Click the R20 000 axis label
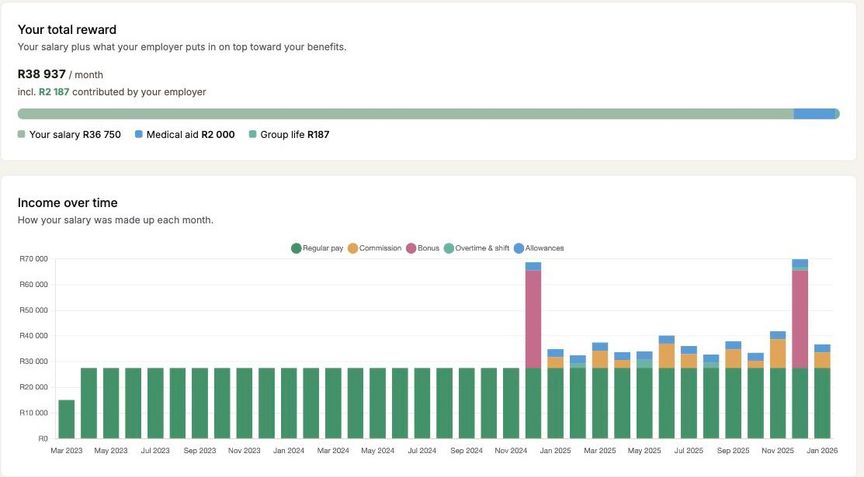This screenshot has height=477, width=864. [x=34, y=387]
